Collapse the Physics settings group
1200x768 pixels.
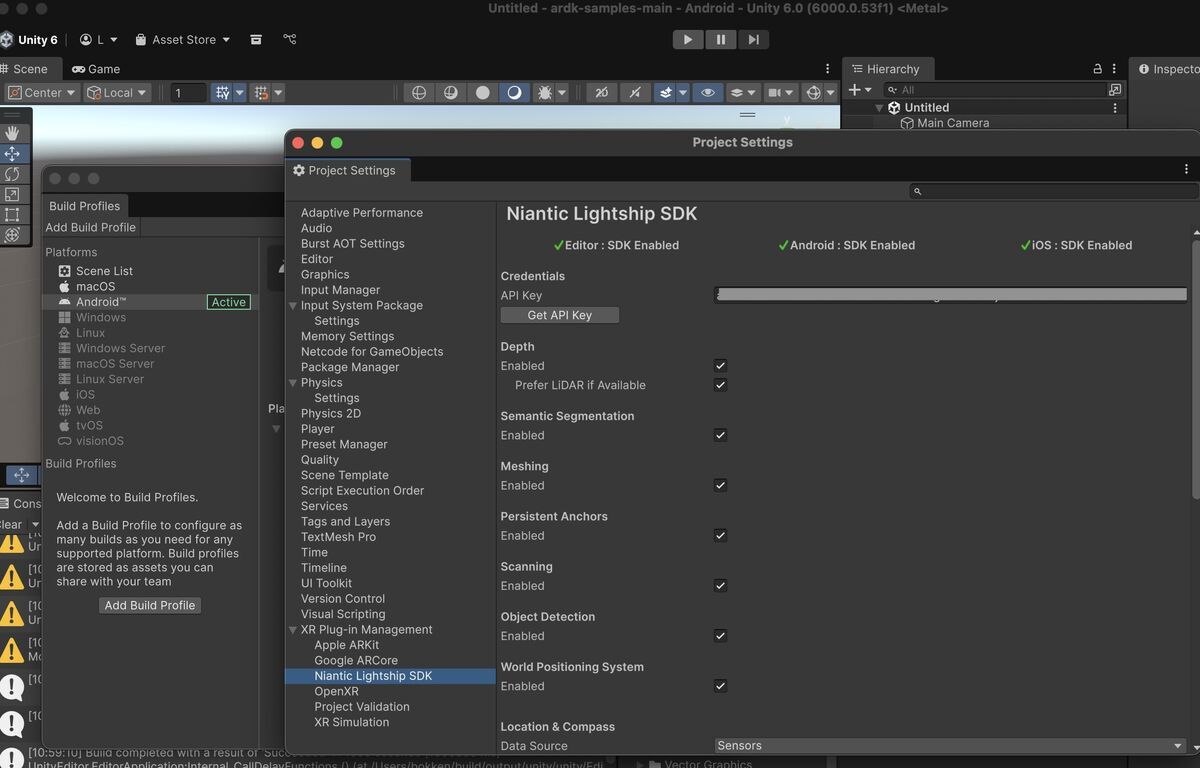[293, 383]
